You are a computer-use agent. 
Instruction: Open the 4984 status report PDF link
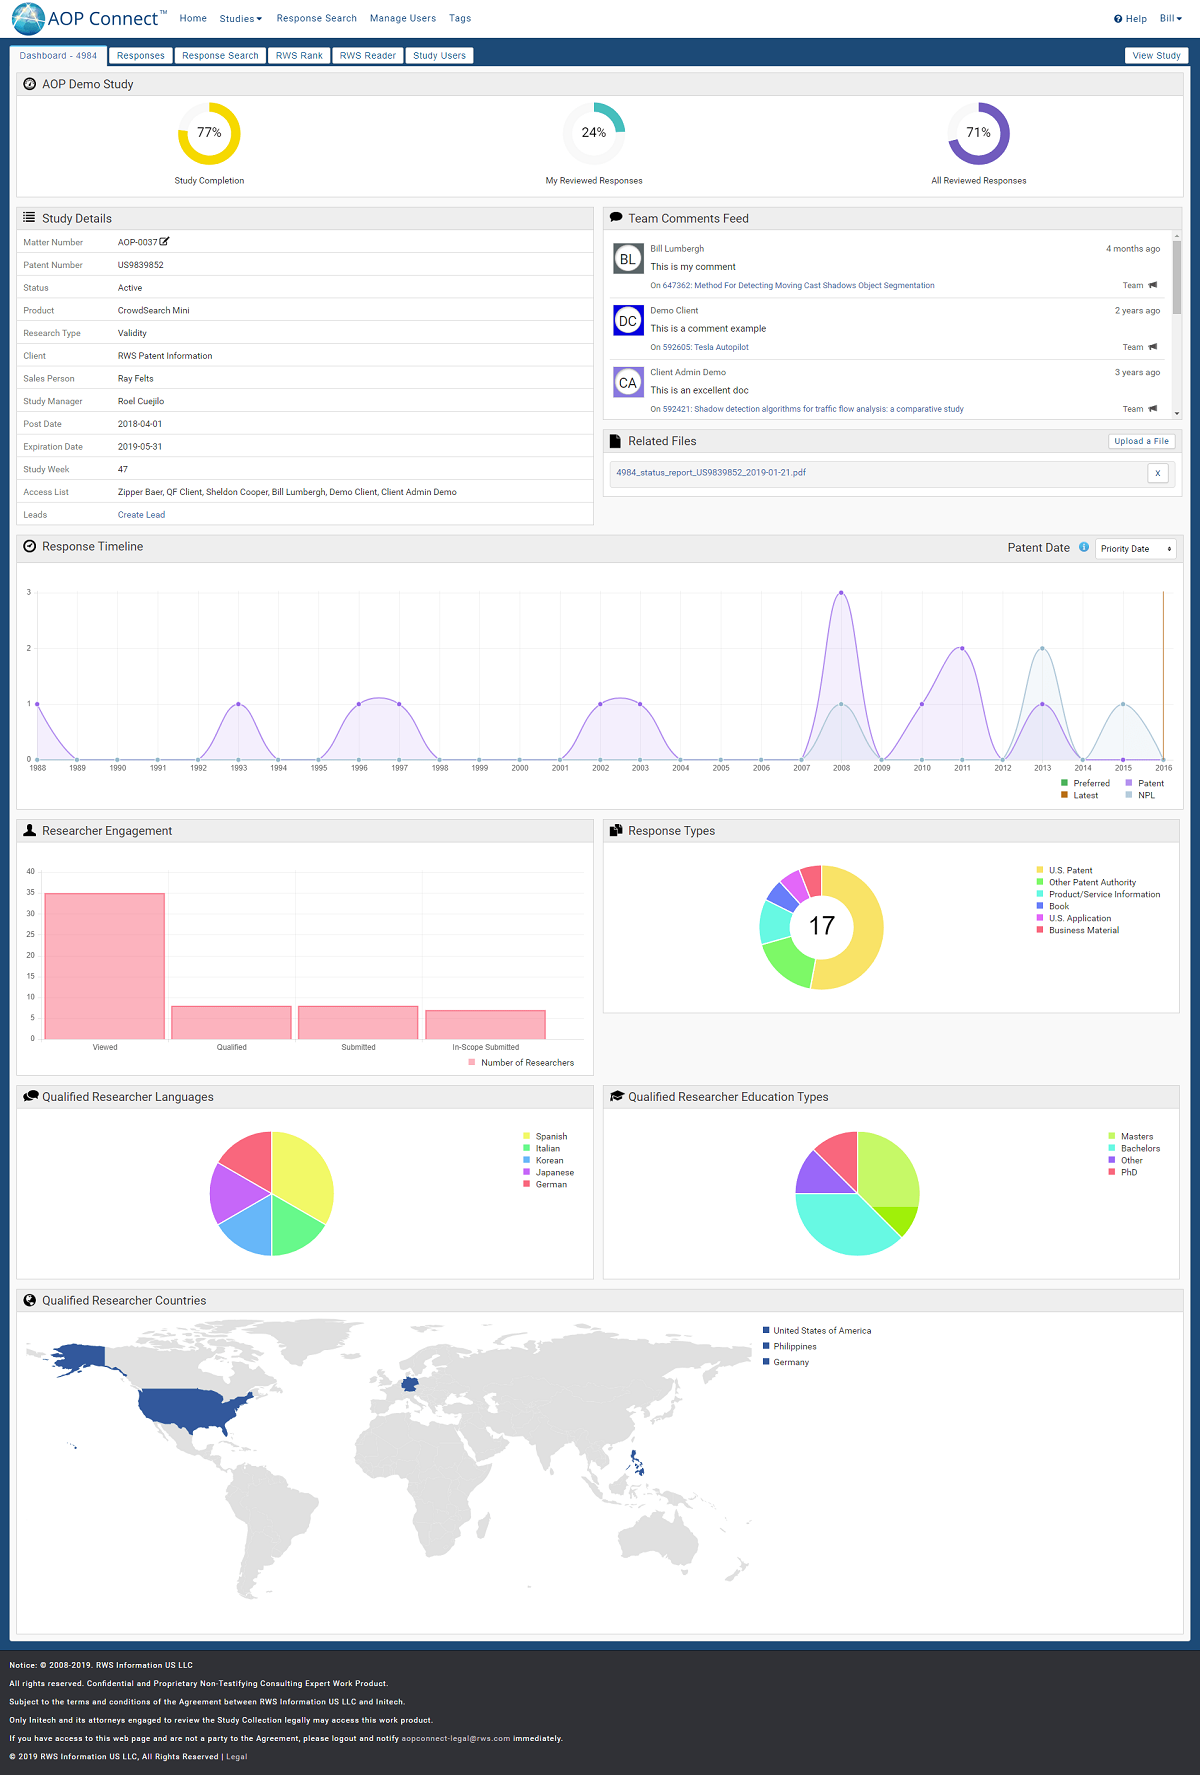(x=711, y=473)
